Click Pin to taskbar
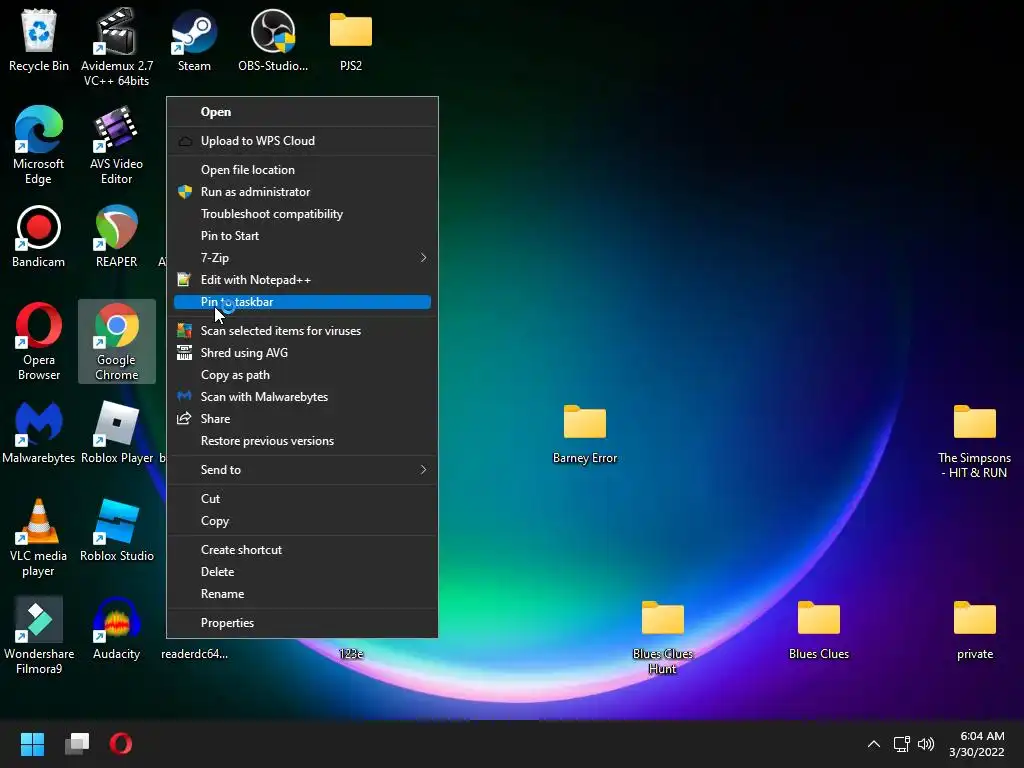The height and width of the screenshot is (768, 1024). coord(302,302)
